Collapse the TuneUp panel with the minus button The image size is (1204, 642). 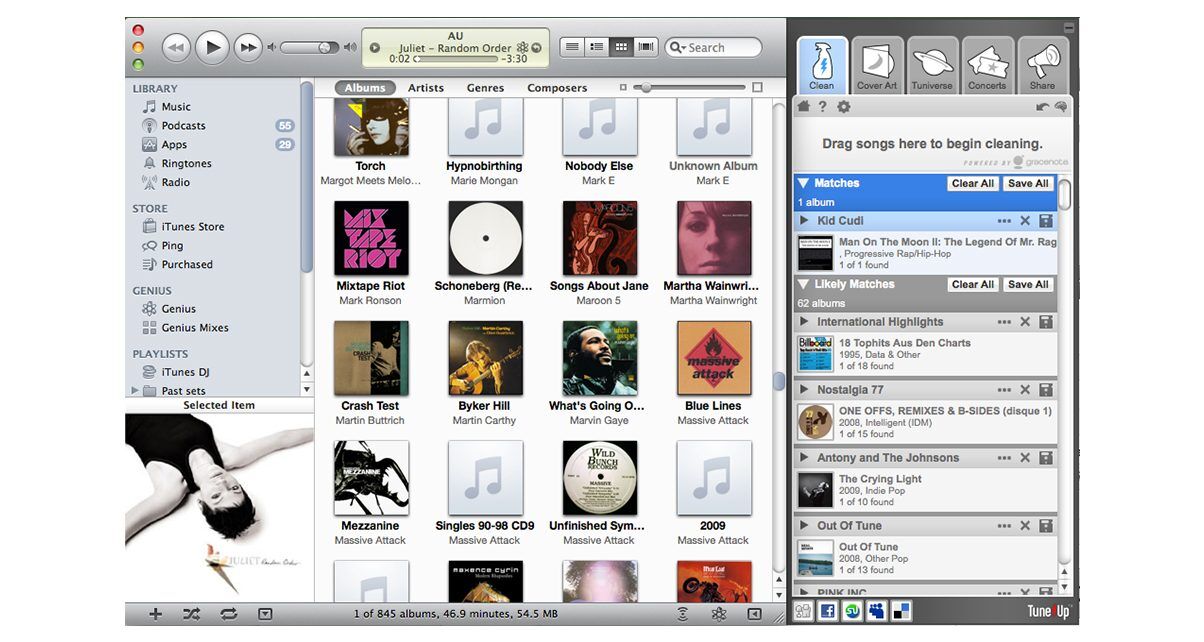pyautogui.click(x=1071, y=26)
